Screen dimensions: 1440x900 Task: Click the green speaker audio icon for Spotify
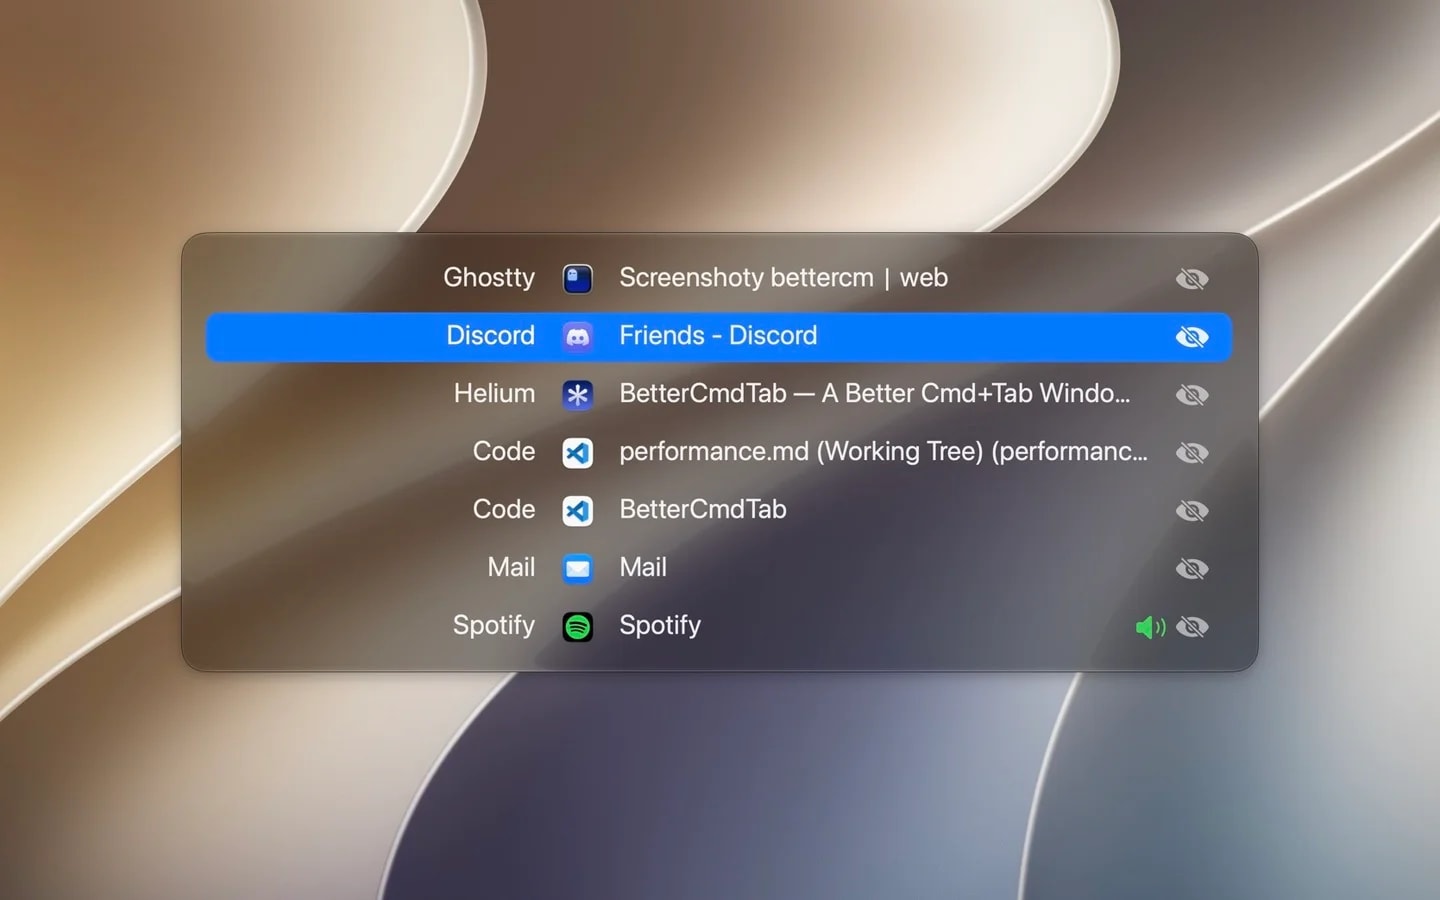click(x=1150, y=627)
